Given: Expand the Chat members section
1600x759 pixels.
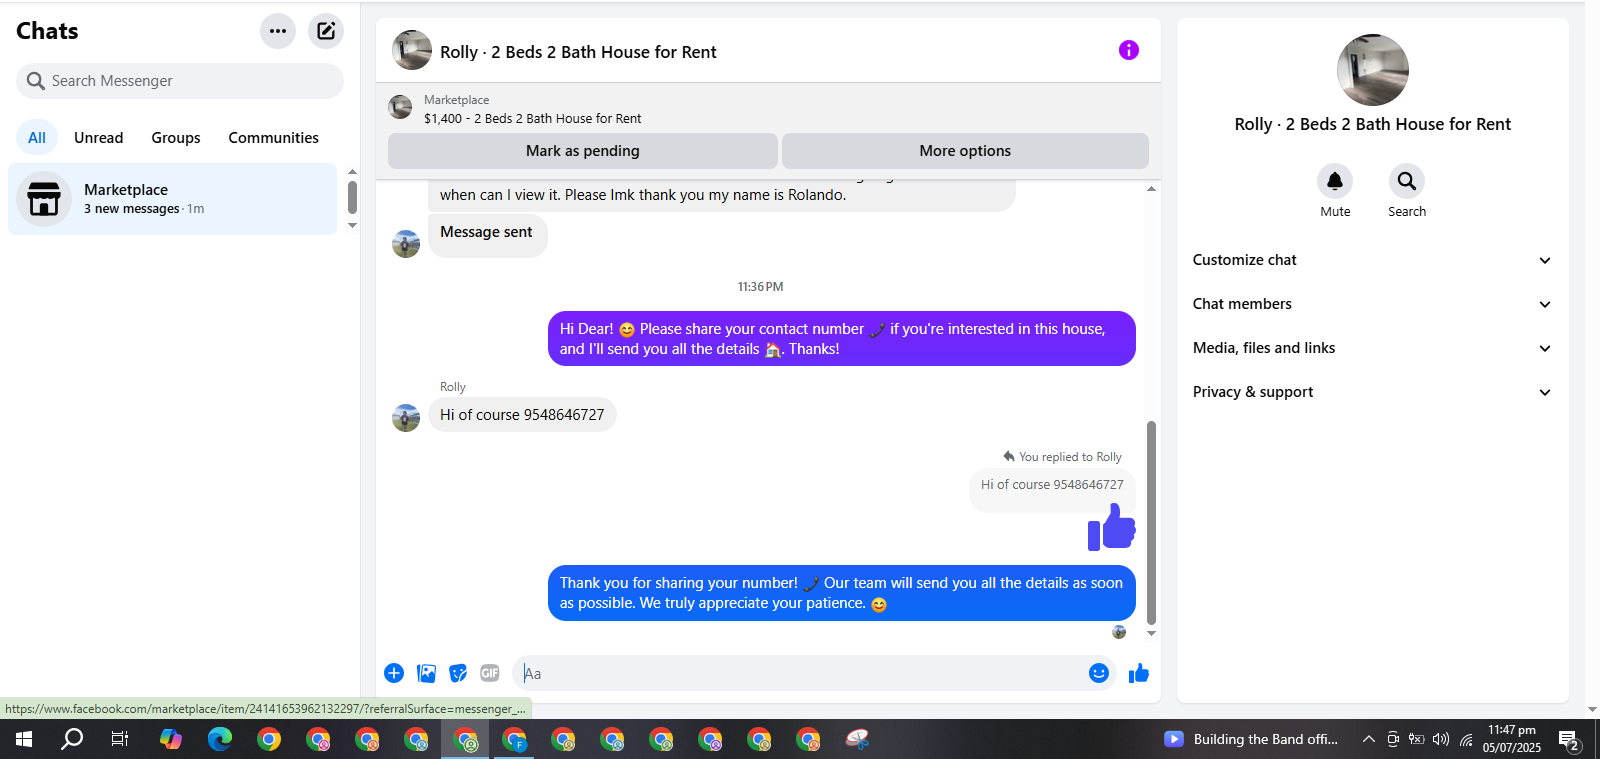Looking at the screenshot, I should pos(1372,304).
